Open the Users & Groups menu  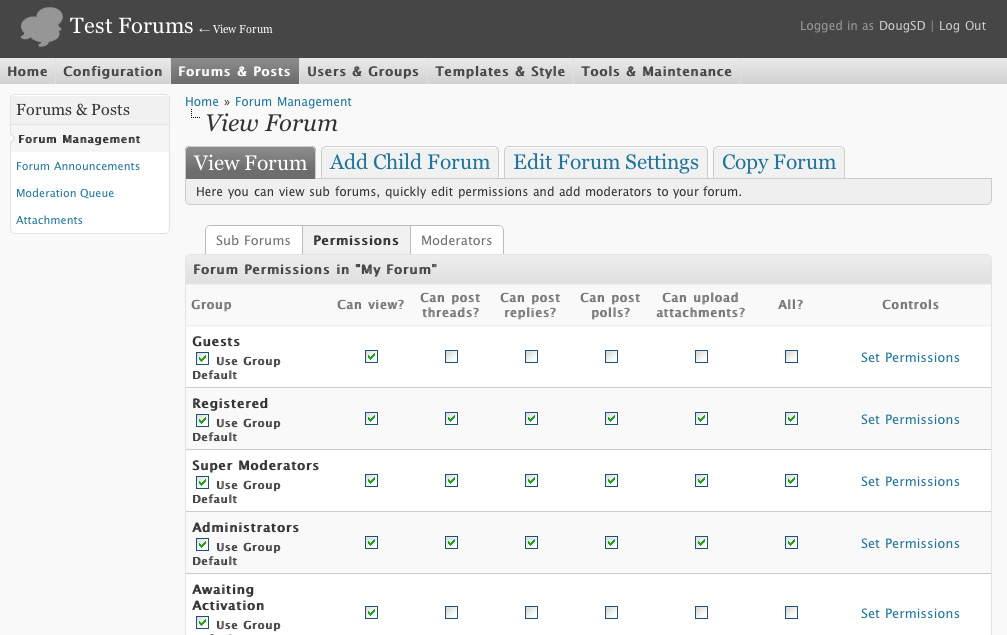[363, 71]
